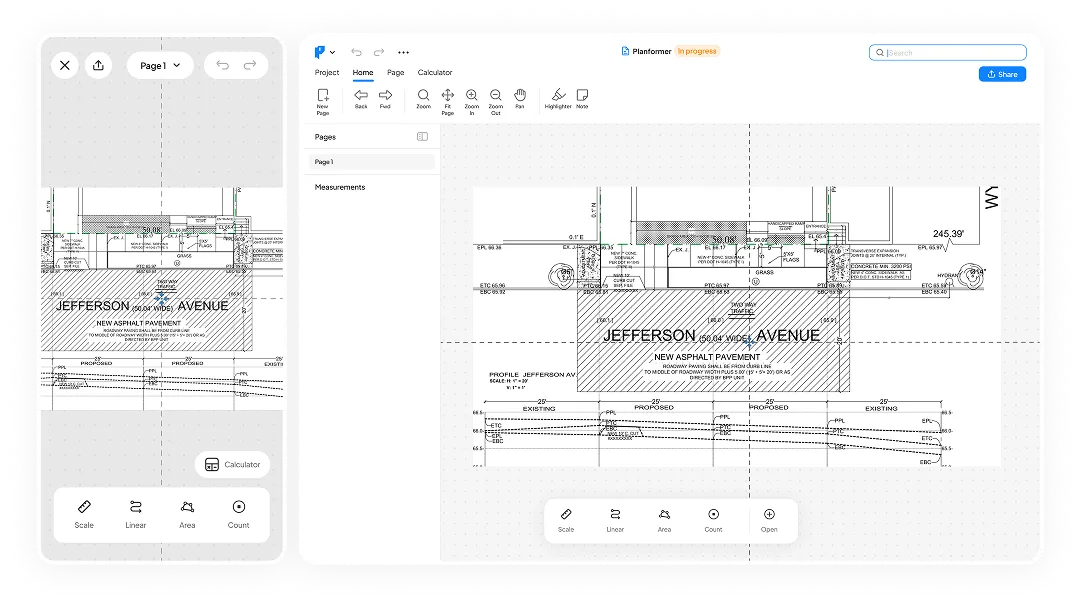Screen dimensions: 1081x606
Task: Add a New Page from toolbar
Action: tap(323, 97)
